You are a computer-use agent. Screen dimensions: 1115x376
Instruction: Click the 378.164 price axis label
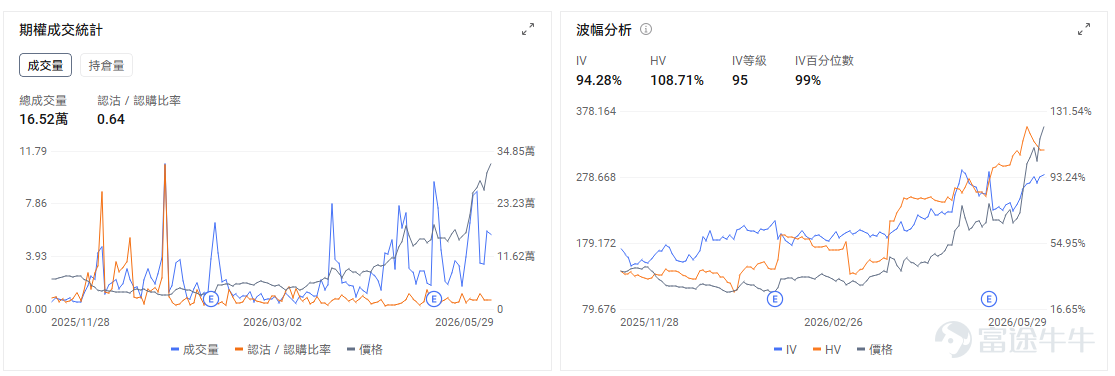pyautogui.click(x=596, y=112)
